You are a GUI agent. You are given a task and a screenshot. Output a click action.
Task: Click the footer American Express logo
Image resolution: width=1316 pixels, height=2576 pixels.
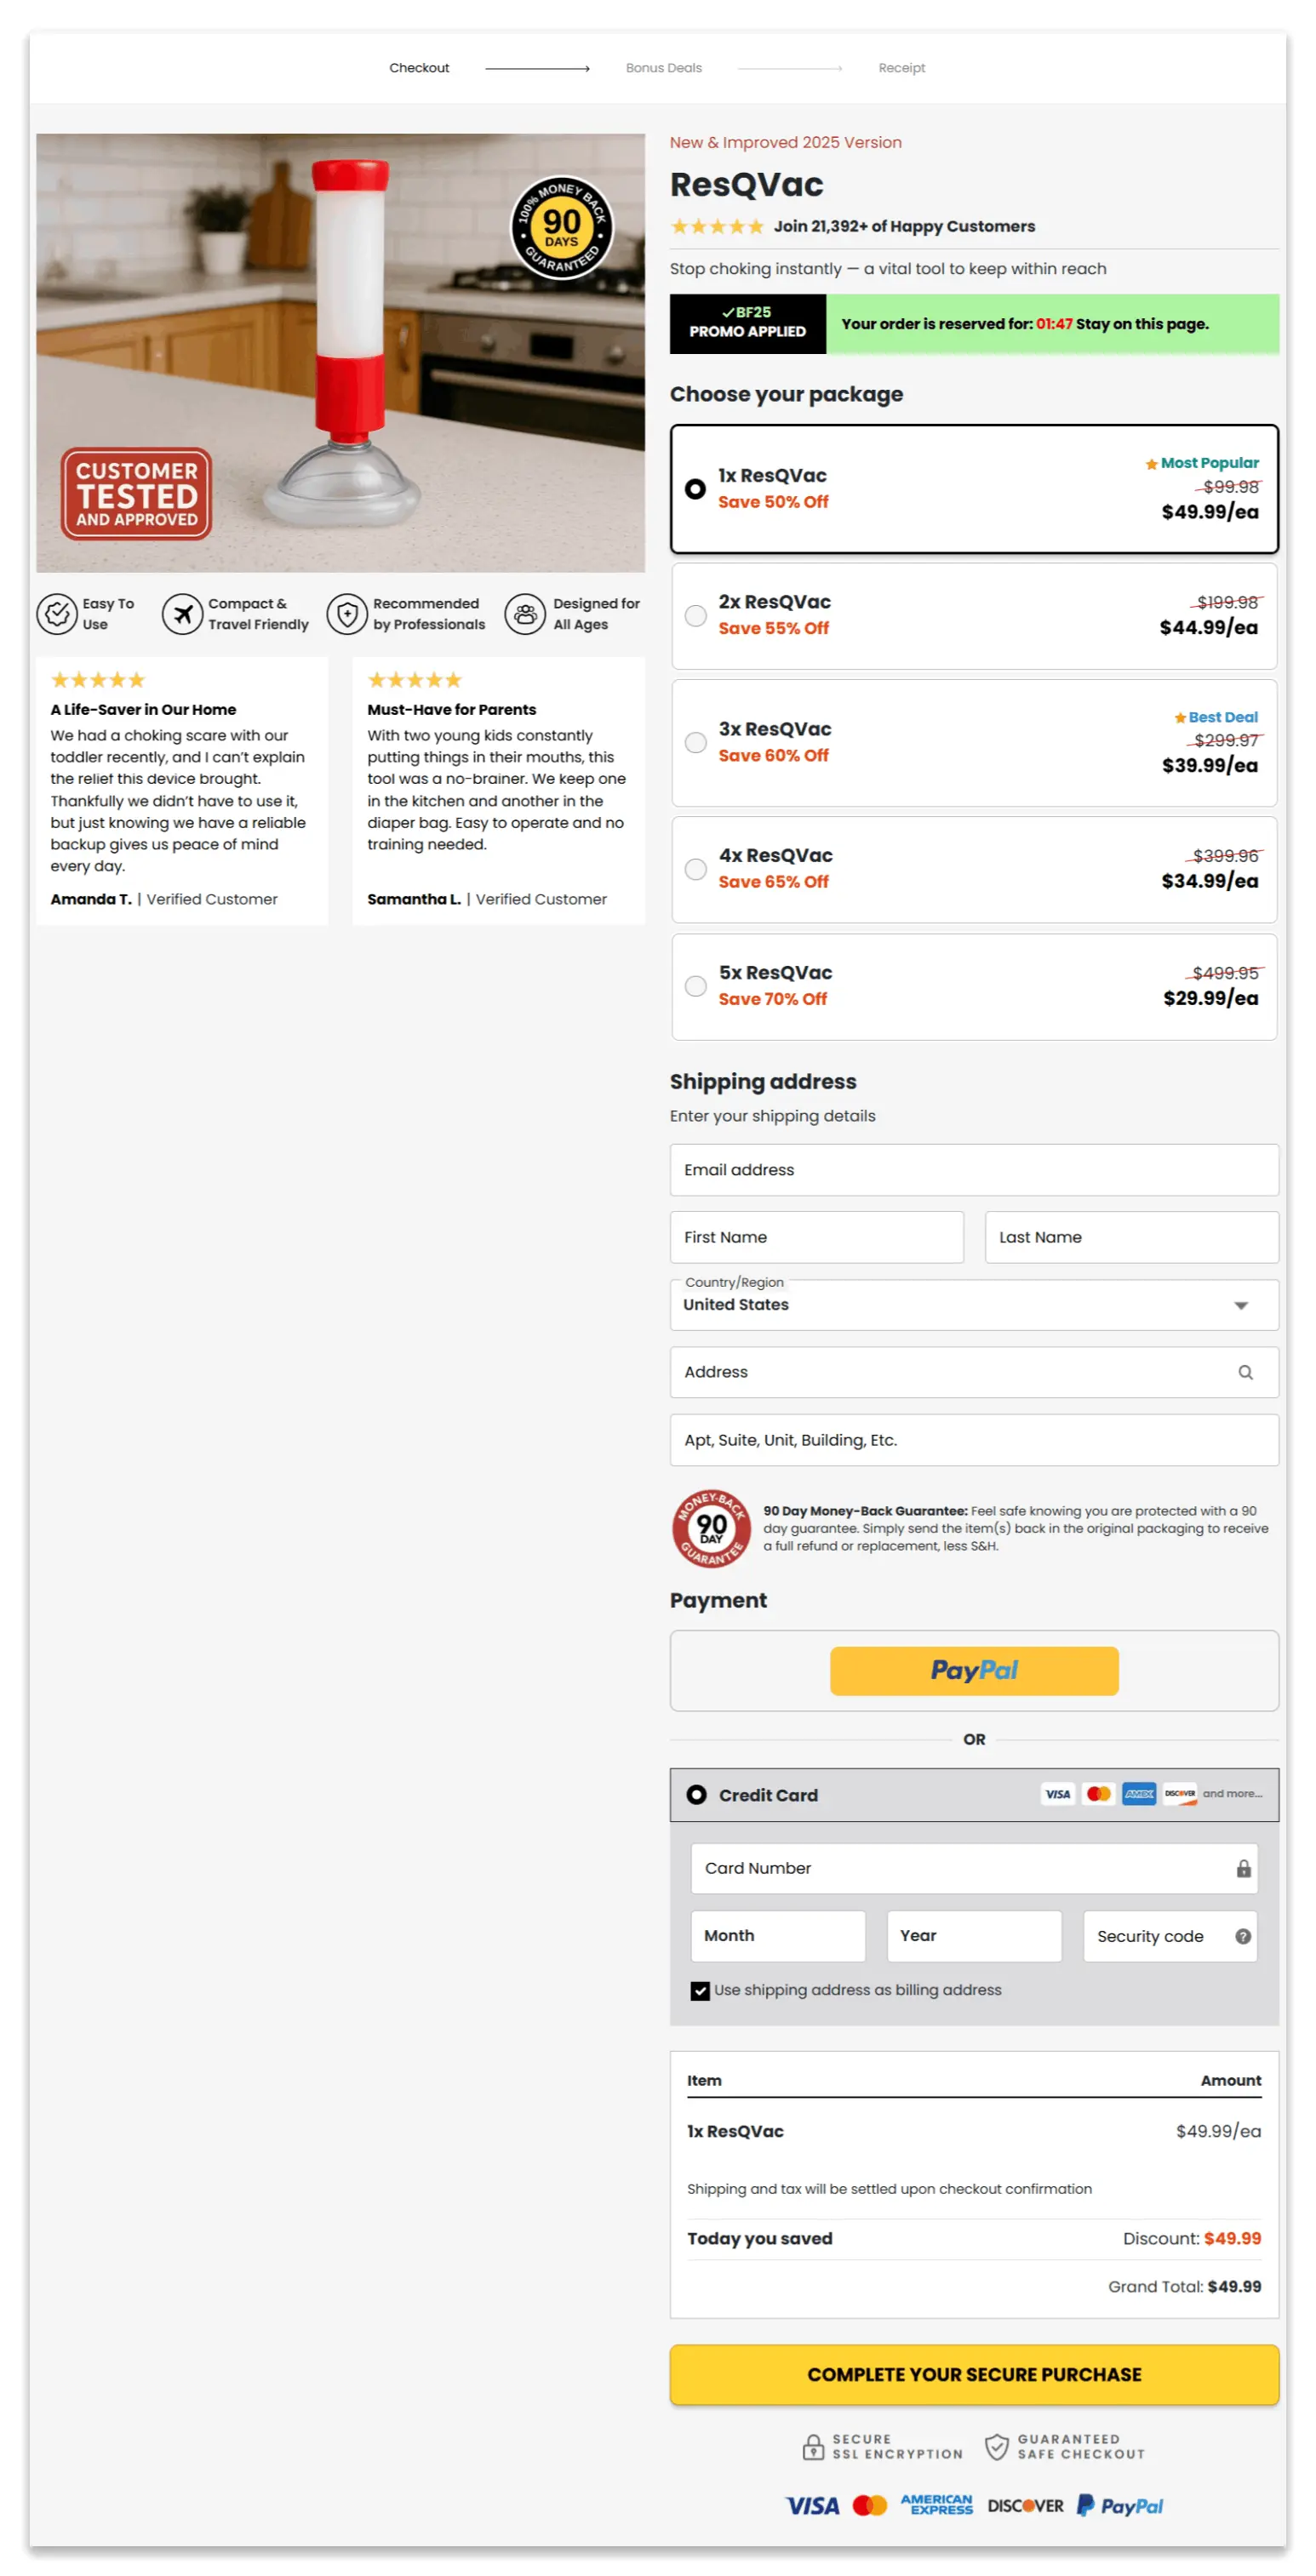click(x=936, y=2504)
